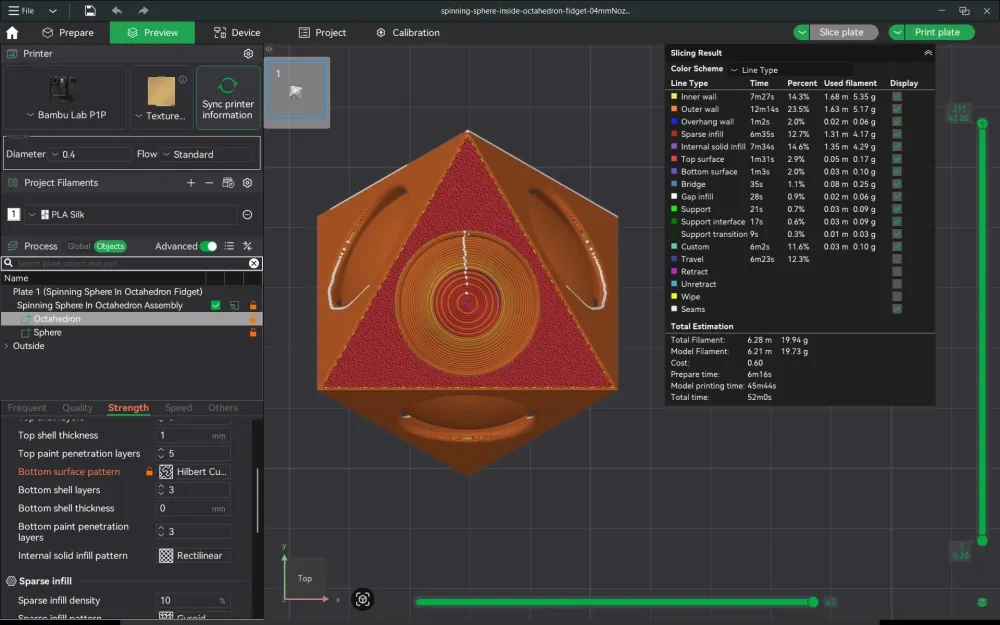Click the Undo arrow
This screenshot has height=625, width=1000.
116,10
